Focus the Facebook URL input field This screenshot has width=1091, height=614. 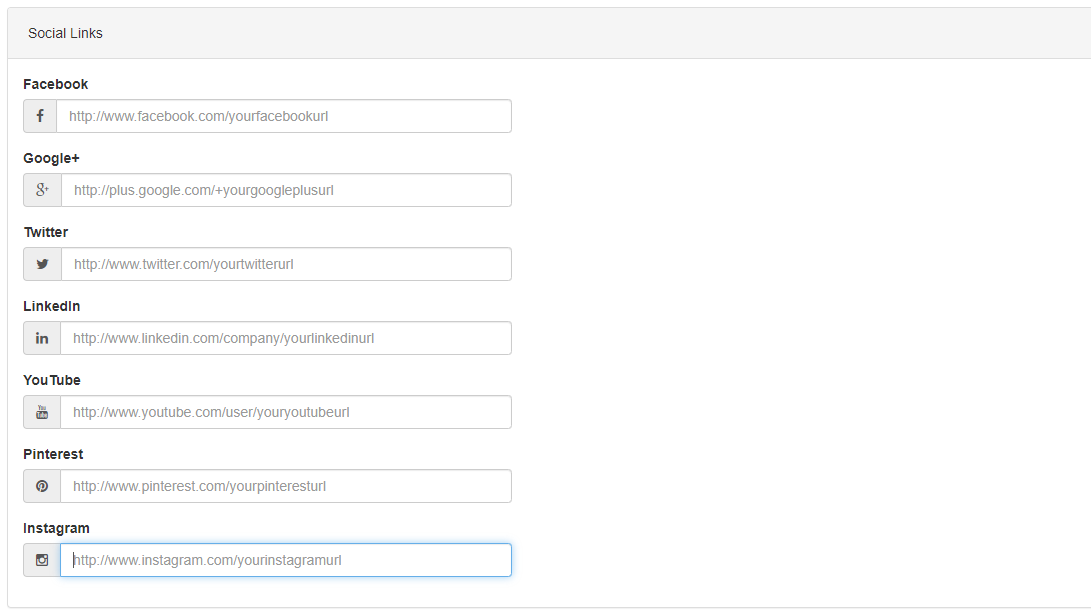(284, 116)
